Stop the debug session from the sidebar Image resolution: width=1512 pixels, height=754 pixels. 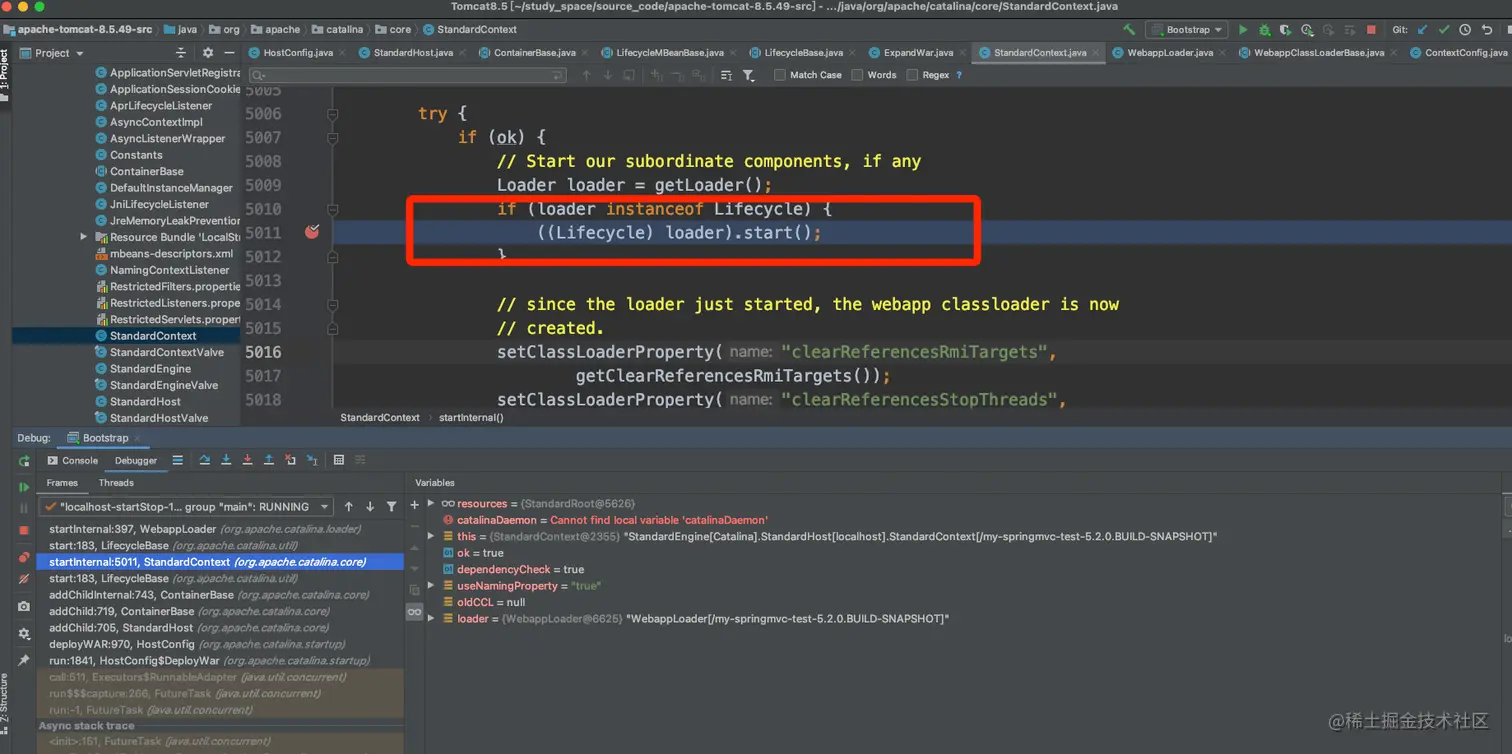[x=24, y=530]
